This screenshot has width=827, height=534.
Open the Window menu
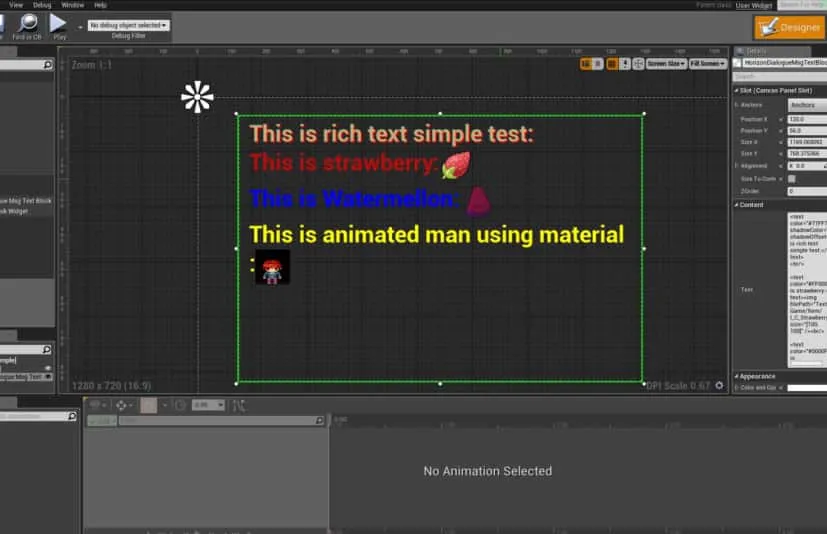coord(72,5)
